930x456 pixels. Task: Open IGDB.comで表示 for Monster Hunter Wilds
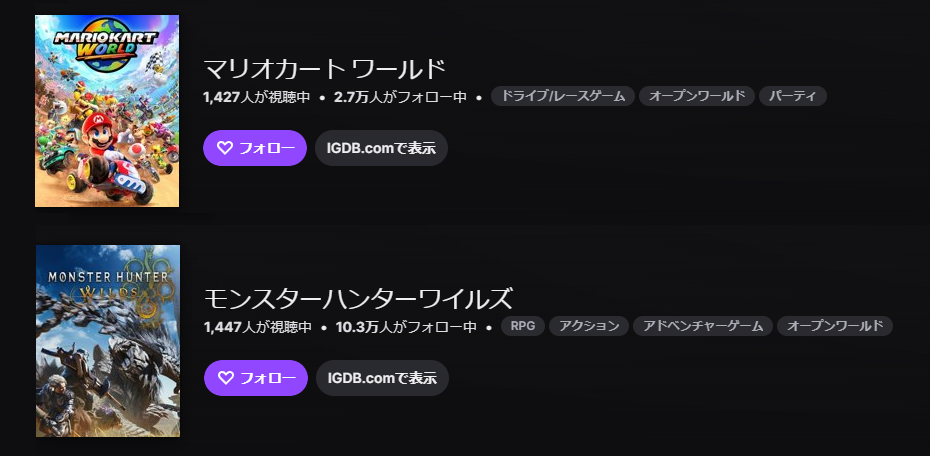(x=382, y=378)
